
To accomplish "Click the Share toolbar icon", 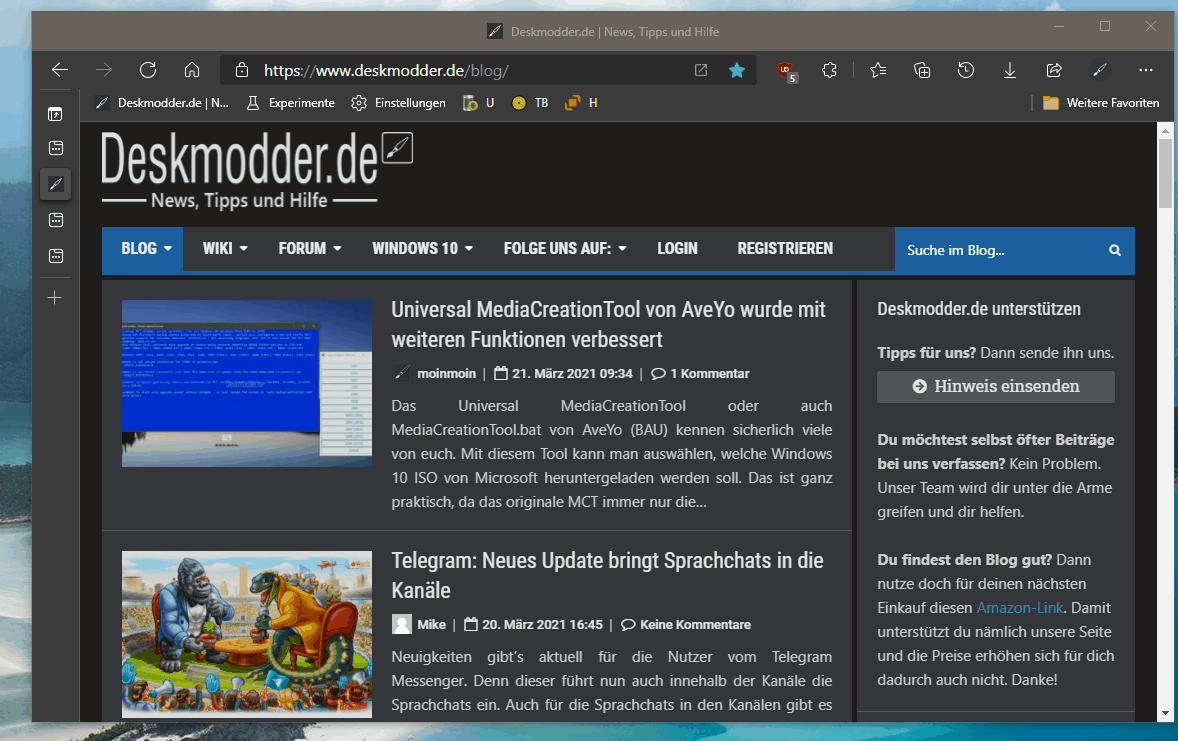I will point(1054,70).
